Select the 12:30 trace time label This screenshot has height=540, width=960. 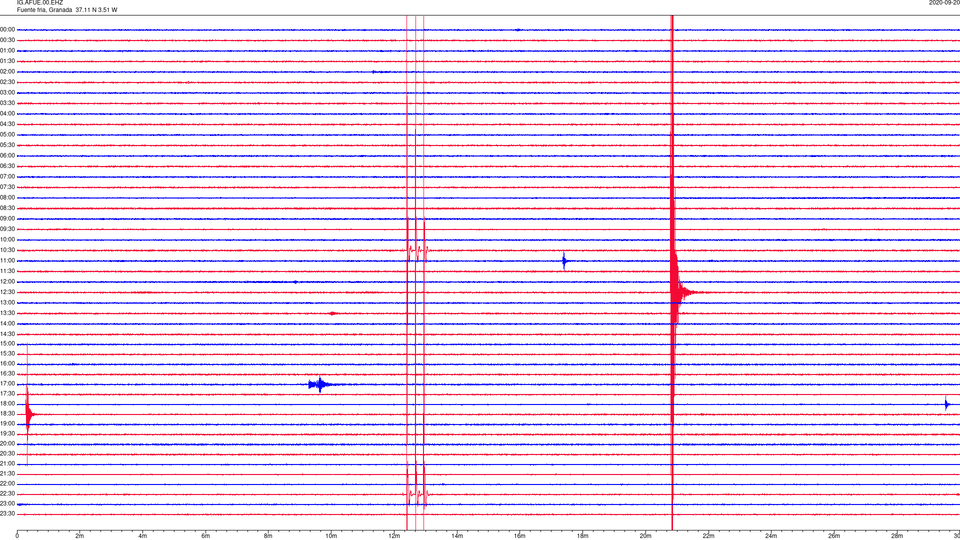click(x=7, y=292)
